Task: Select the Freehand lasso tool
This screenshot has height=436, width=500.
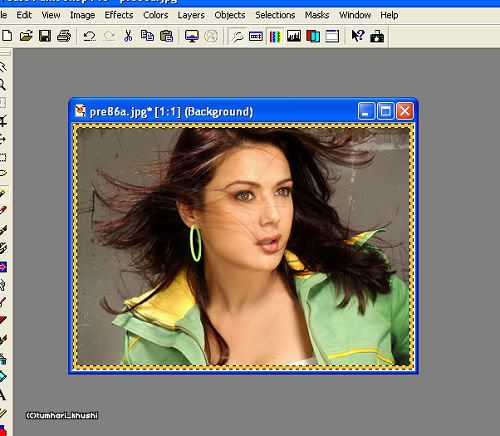Action: (x=3, y=173)
